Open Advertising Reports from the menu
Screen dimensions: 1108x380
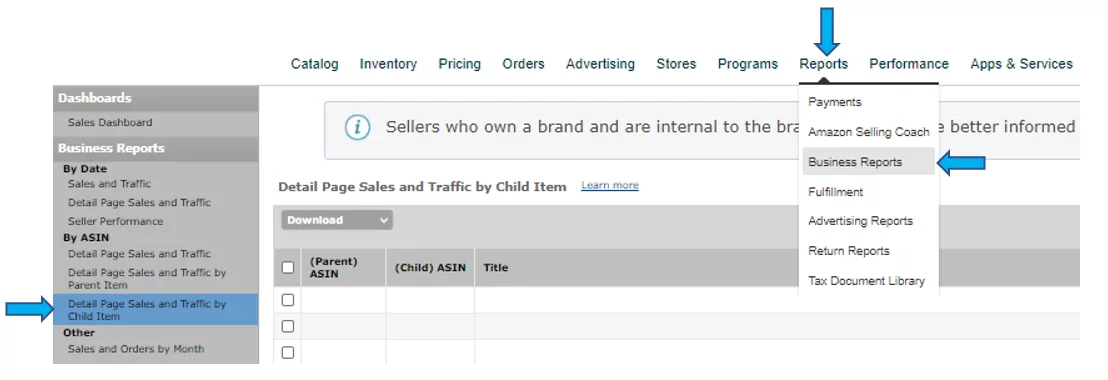tap(860, 221)
